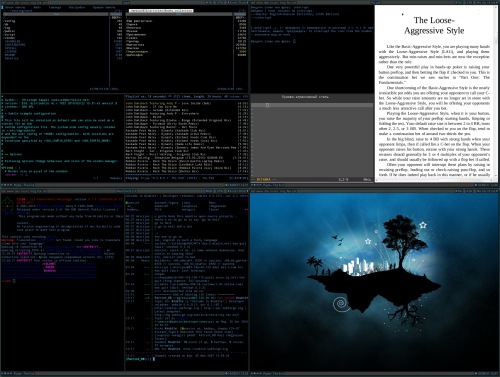The image size is (500, 377).
Task: Click the heading 'The Loose-Aggressive Style' in the PDF
Action: coord(434,25)
